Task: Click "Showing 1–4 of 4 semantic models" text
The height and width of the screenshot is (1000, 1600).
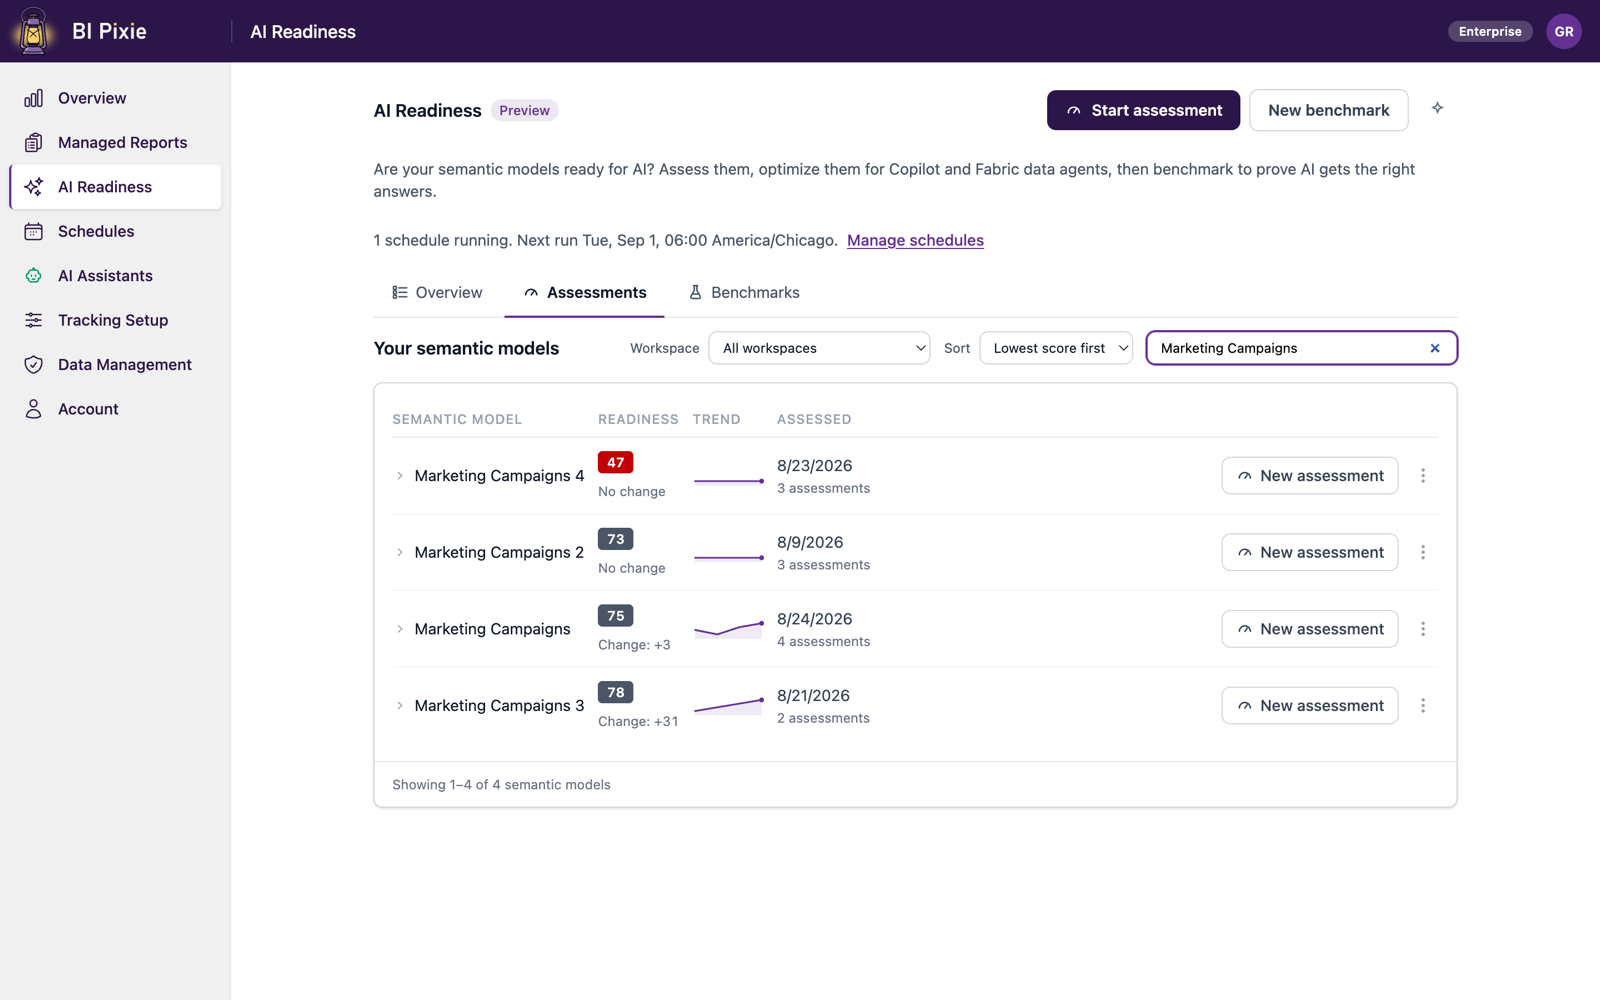Action: coord(501,785)
